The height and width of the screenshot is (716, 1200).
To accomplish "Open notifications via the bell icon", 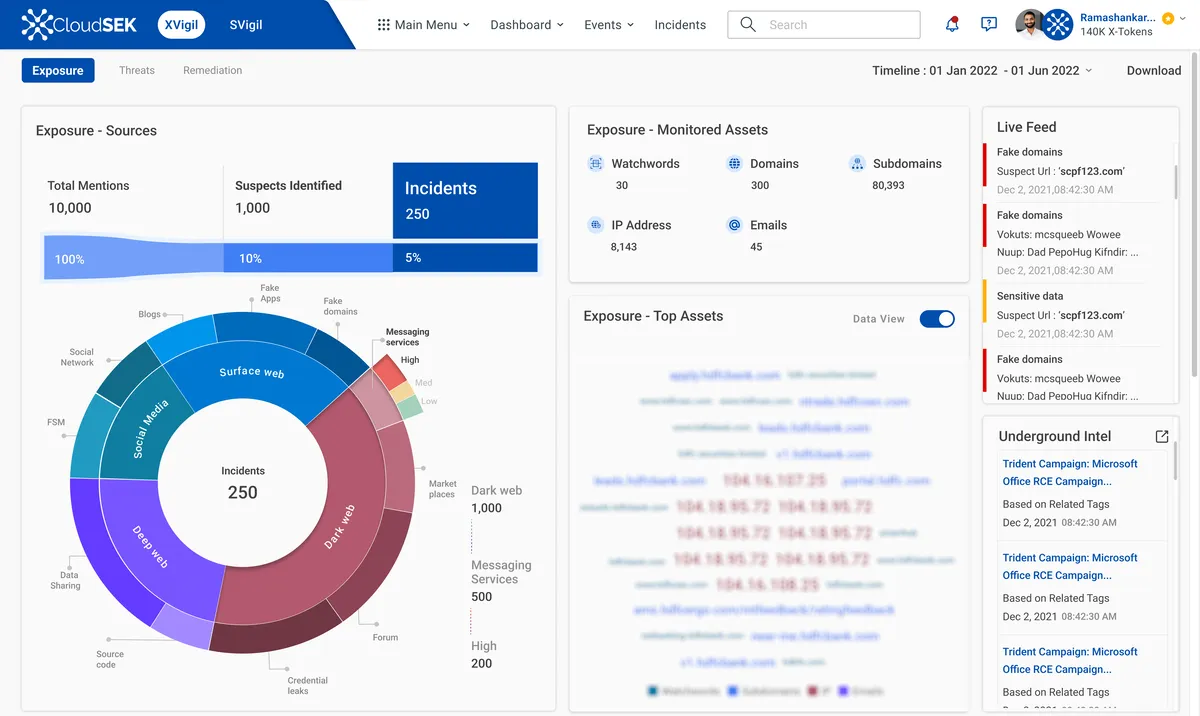I will tap(951, 24).
